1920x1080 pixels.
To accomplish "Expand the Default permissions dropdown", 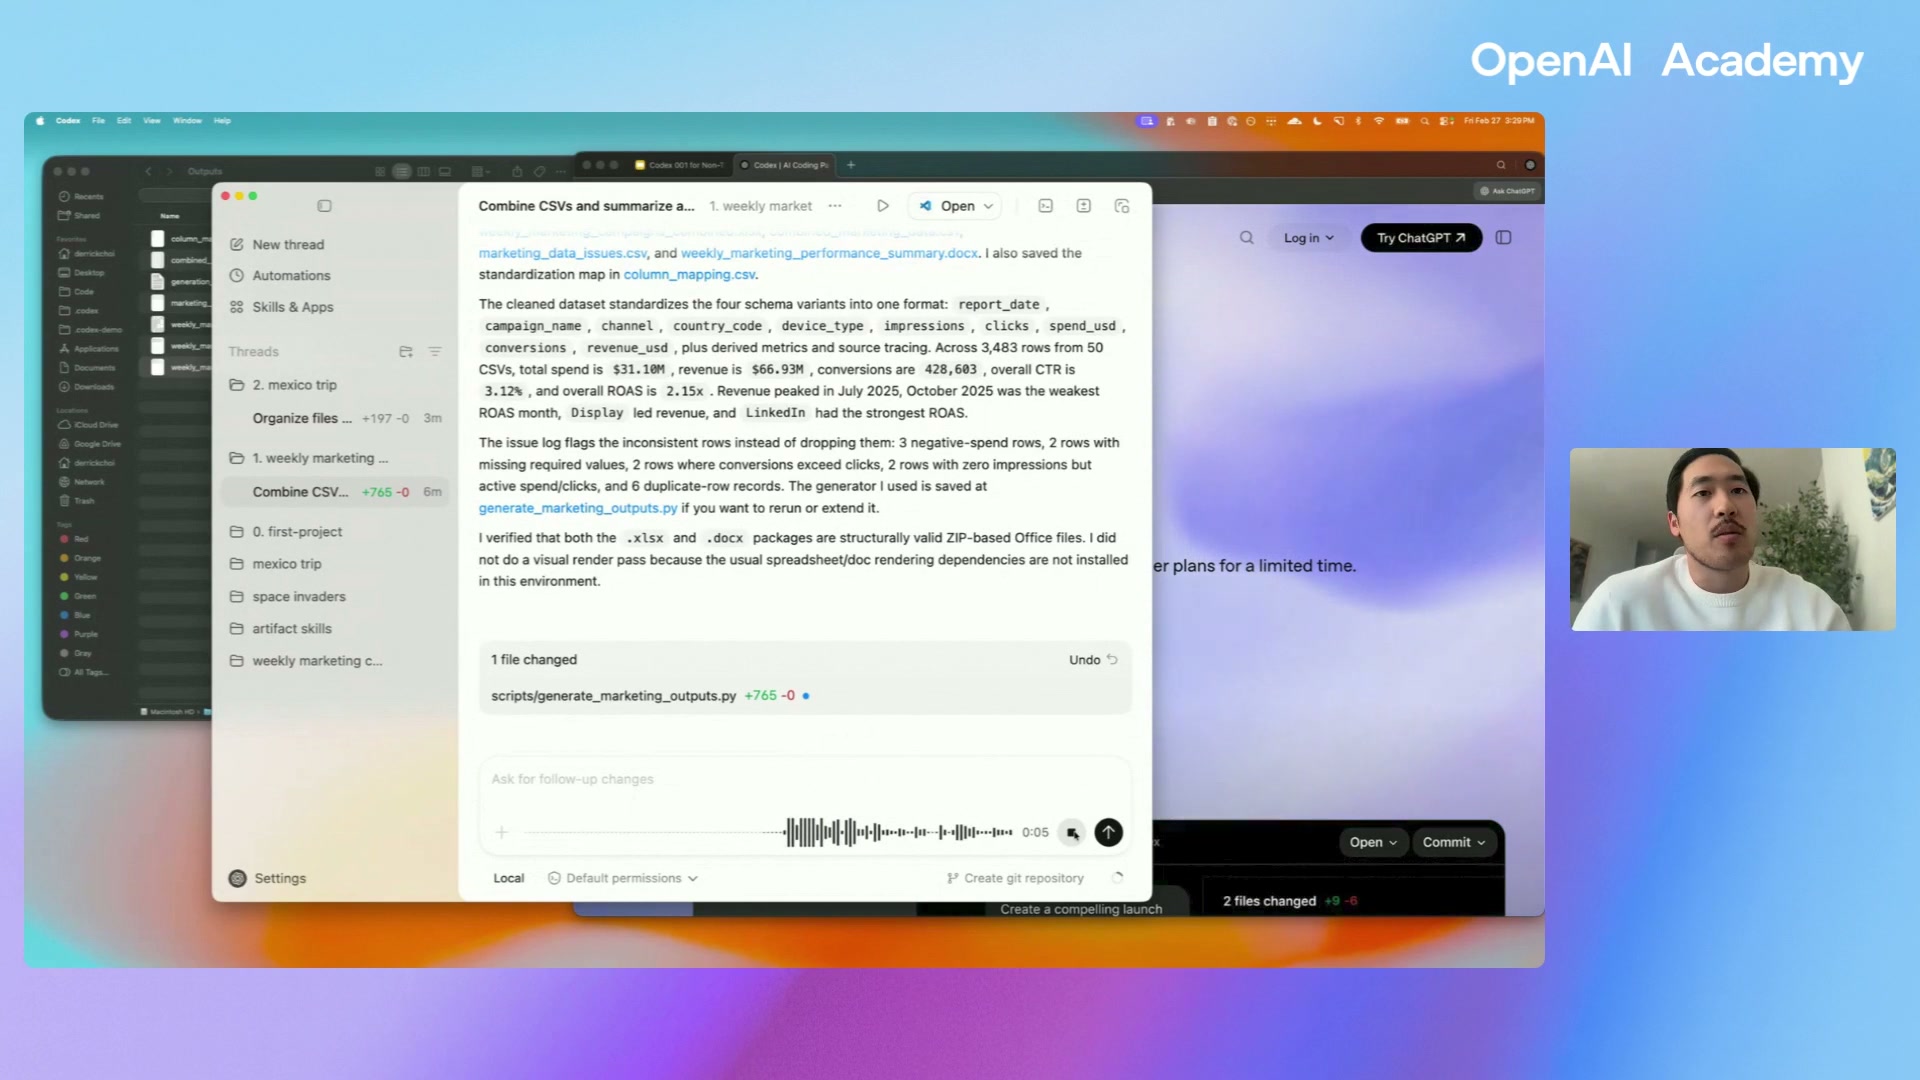I will click(x=631, y=878).
